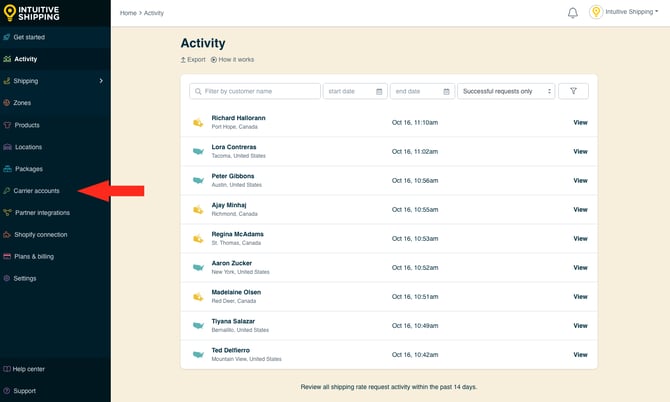Image resolution: width=670 pixels, height=402 pixels.
Task: Click Canada icon beside Madelaine Olsen
Action: (198, 297)
